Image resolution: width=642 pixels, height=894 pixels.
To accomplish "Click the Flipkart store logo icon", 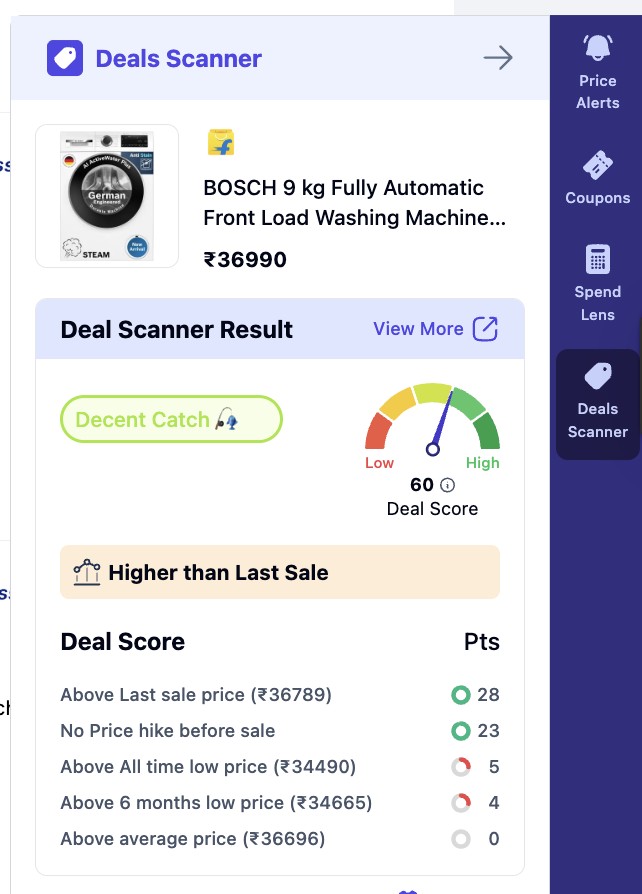I will pos(221,143).
